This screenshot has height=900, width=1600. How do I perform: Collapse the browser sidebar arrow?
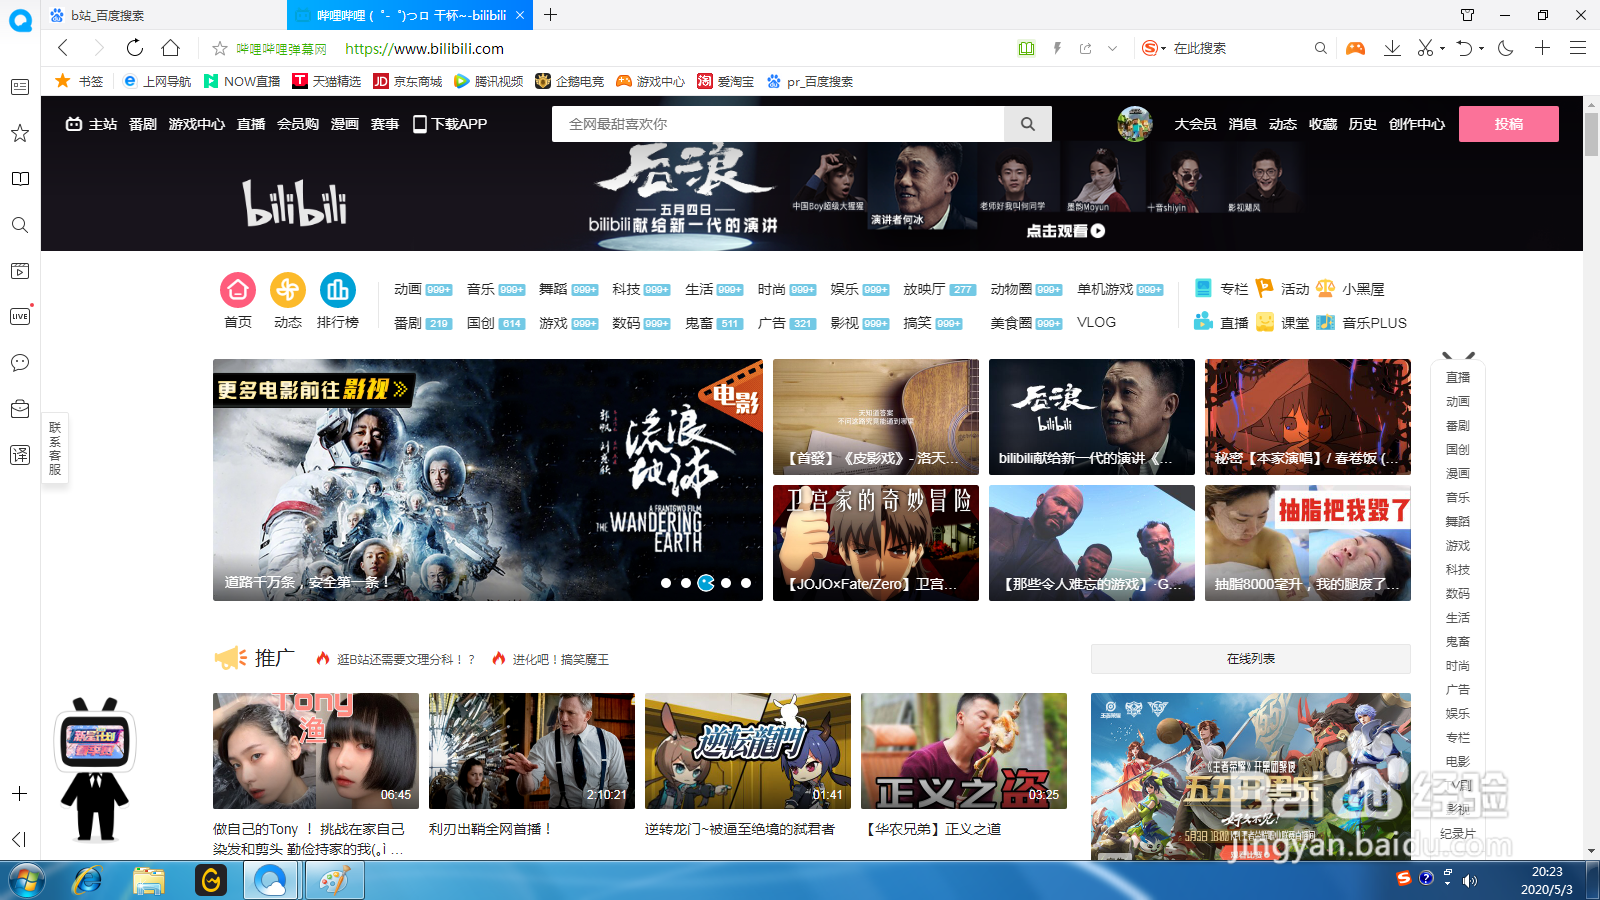coord(20,839)
